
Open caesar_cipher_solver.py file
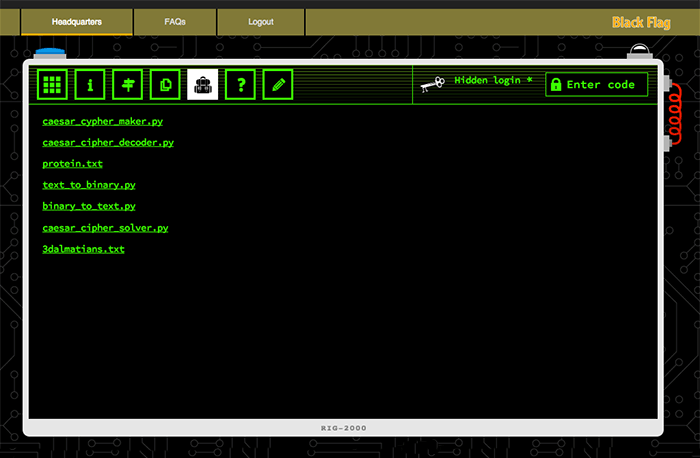[x=105, y=228]
